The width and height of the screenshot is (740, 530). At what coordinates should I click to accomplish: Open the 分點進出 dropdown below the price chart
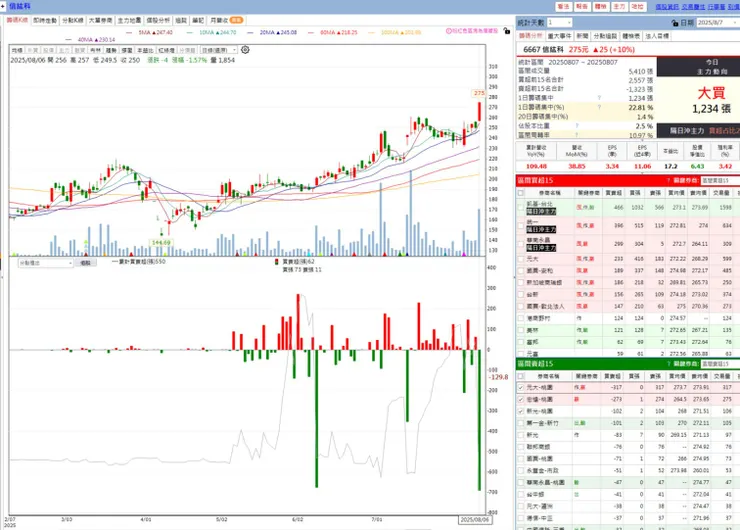(x=45, y=263)
